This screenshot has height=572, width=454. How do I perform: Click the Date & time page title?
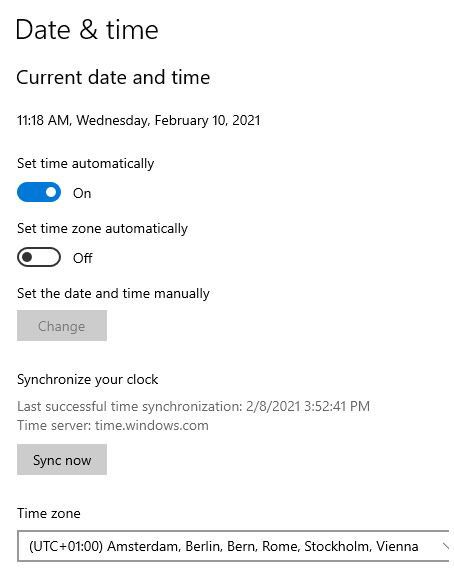[x=87, y=30]
